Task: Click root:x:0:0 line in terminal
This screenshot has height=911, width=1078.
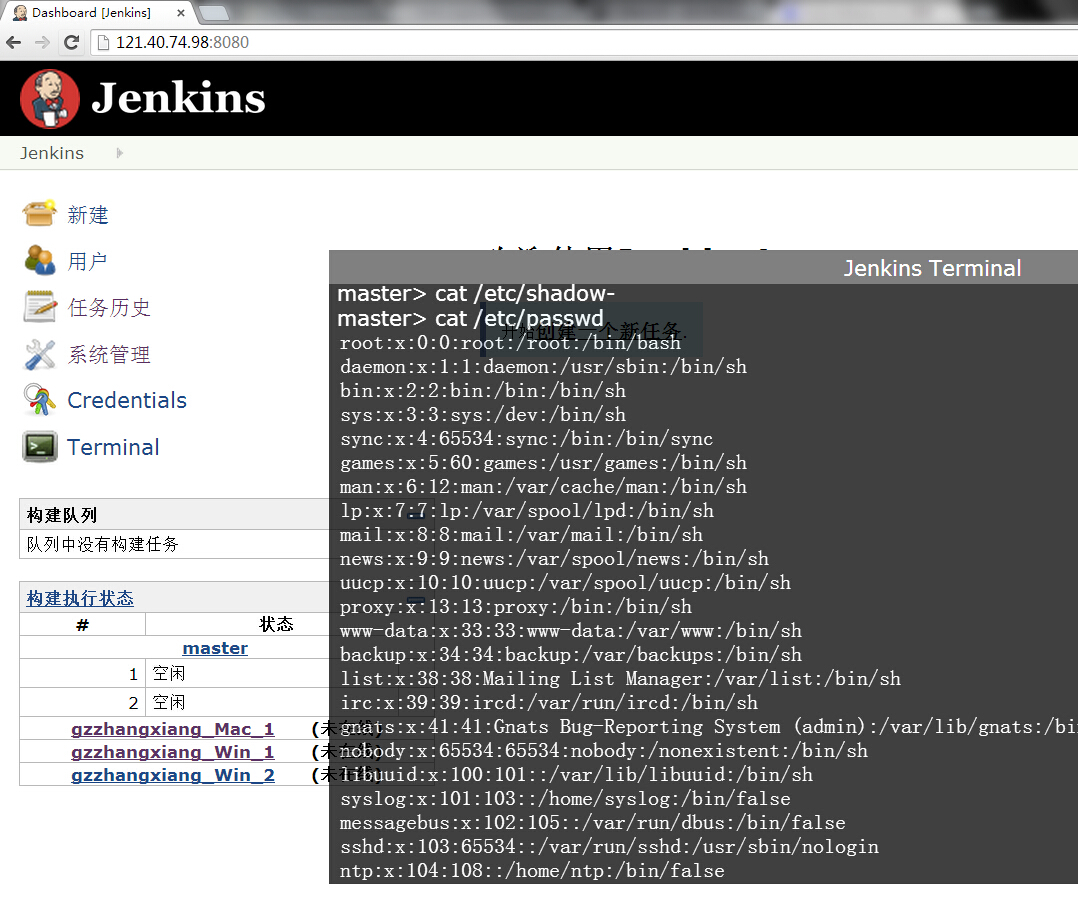Action: point(510,342)
